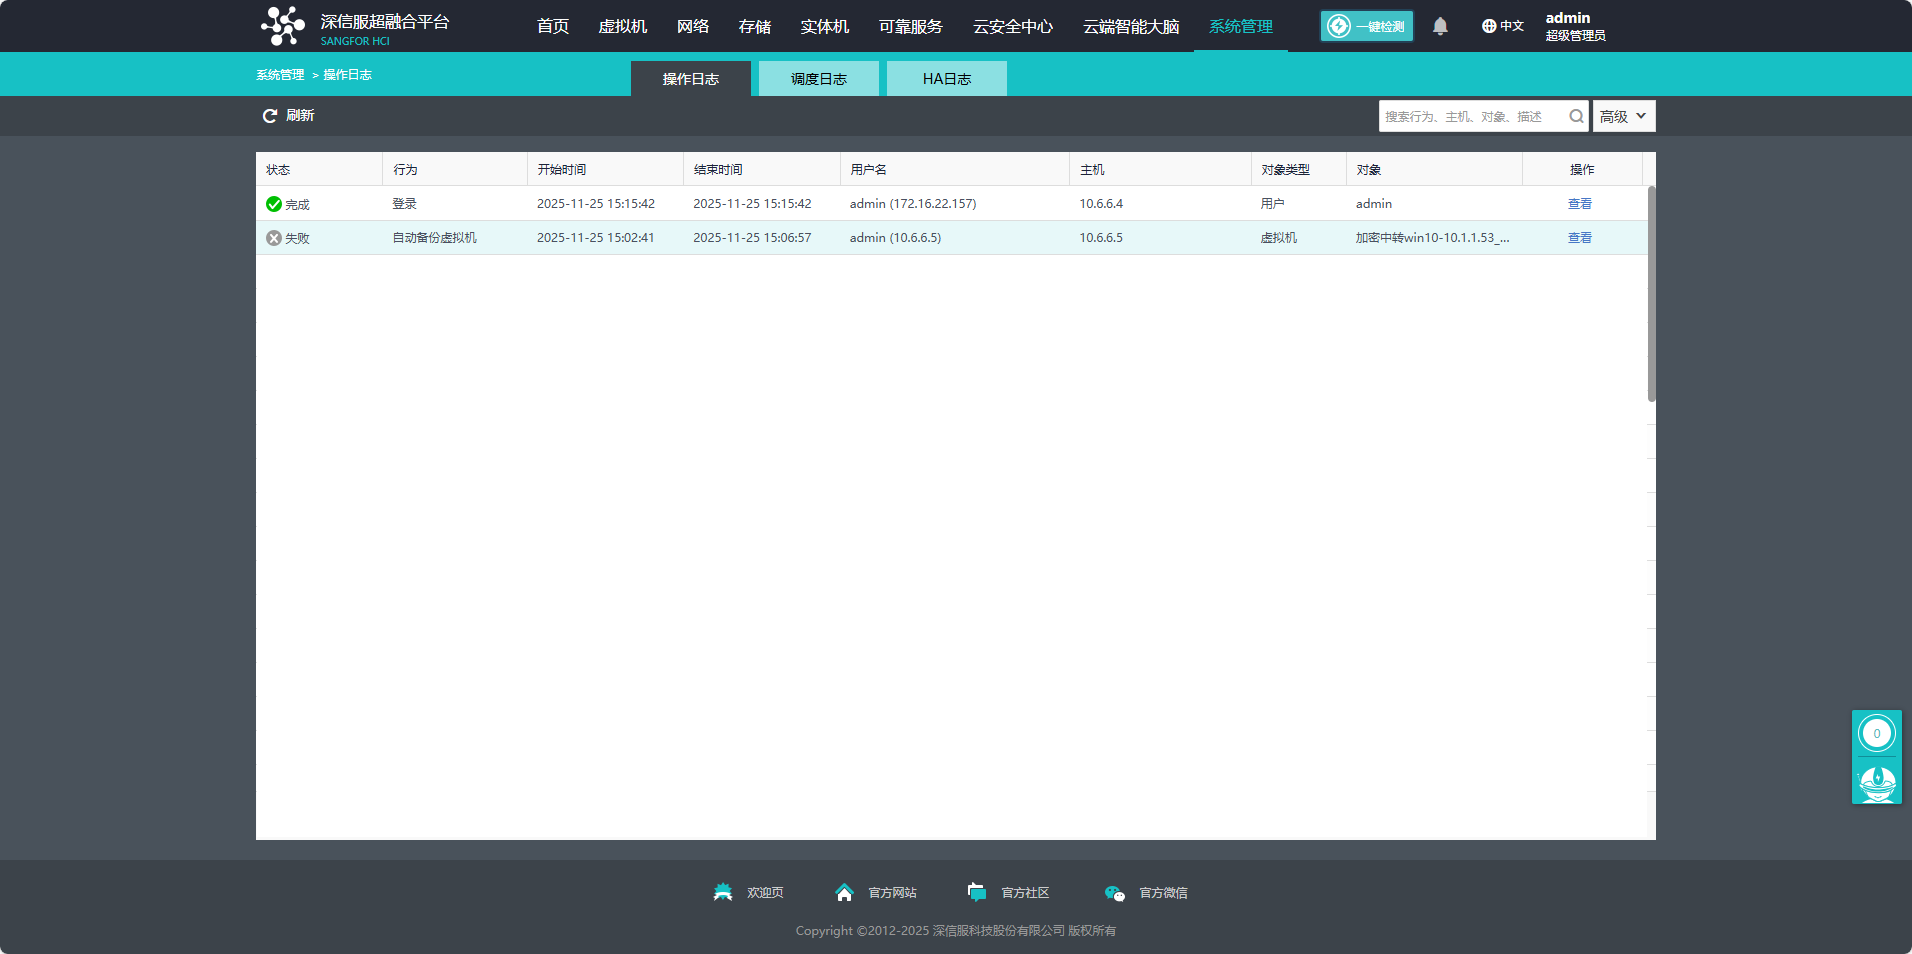The width and height of the screenshot is (1912, 954).
Task: Open the 欢迎页 footer link
Action: (765, 893)
